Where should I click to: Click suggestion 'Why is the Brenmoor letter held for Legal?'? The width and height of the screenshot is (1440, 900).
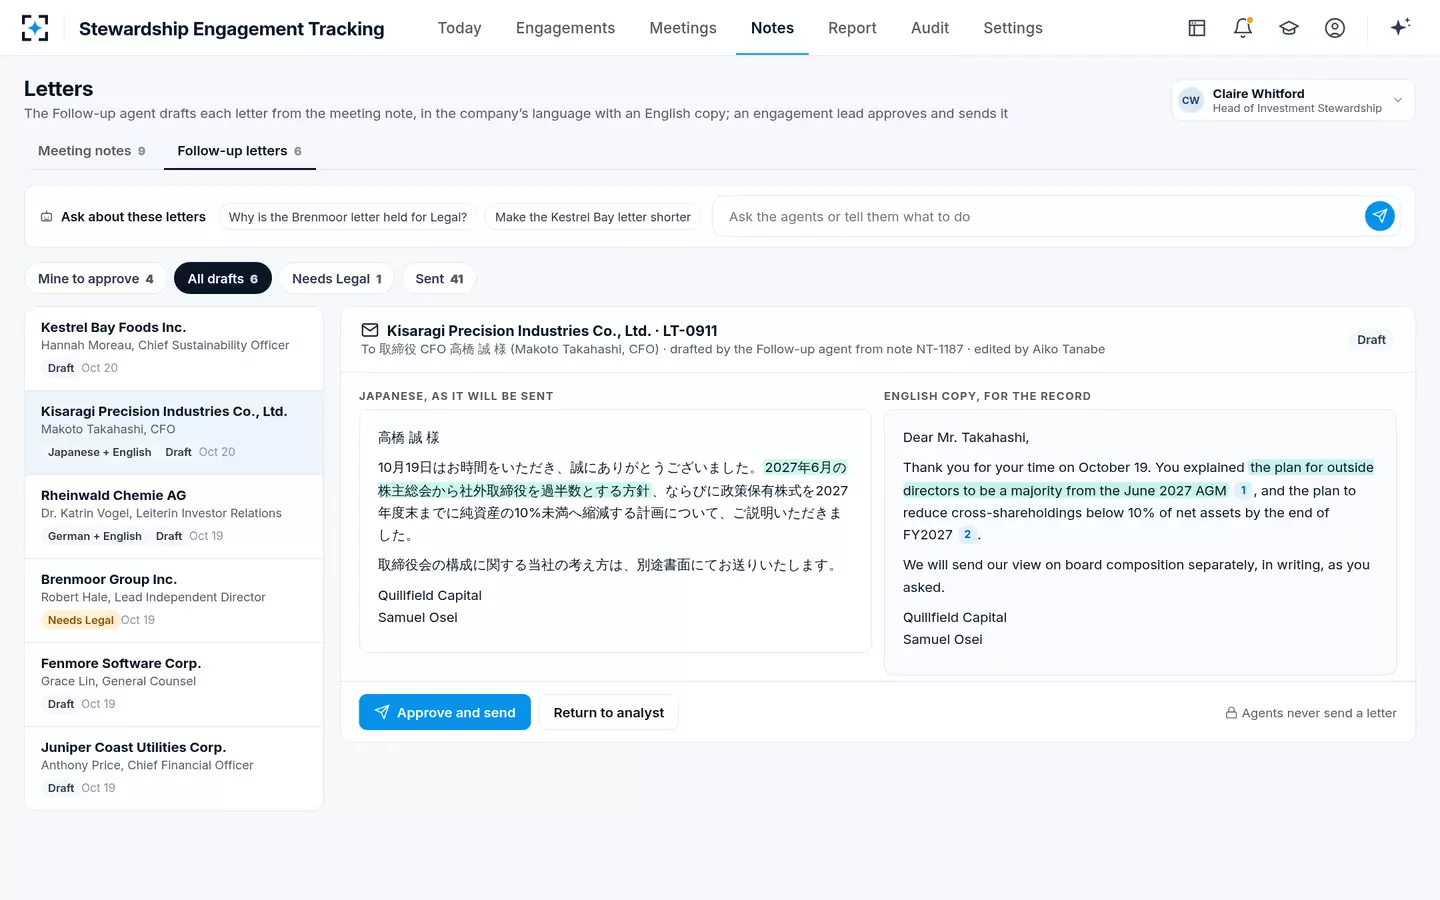coord(348,217)
